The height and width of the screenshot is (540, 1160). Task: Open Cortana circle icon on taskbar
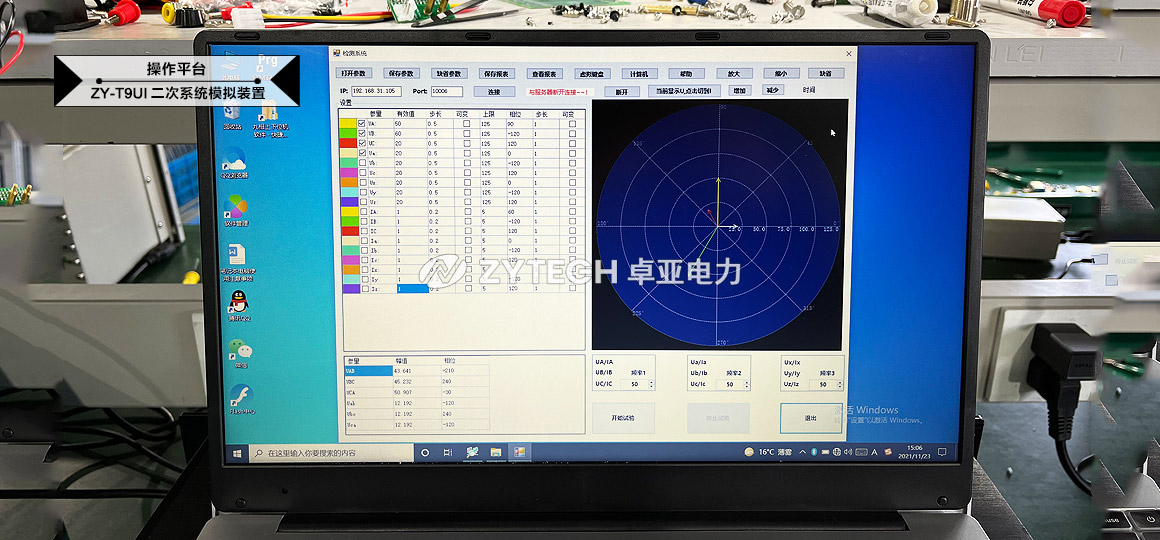point(425,452)
